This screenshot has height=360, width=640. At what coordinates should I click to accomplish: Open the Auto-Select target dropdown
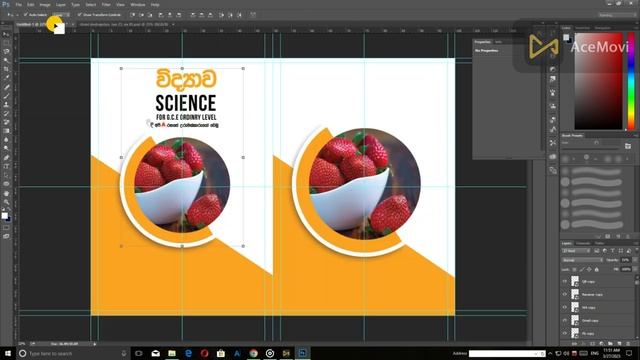[x=60, y=15]
